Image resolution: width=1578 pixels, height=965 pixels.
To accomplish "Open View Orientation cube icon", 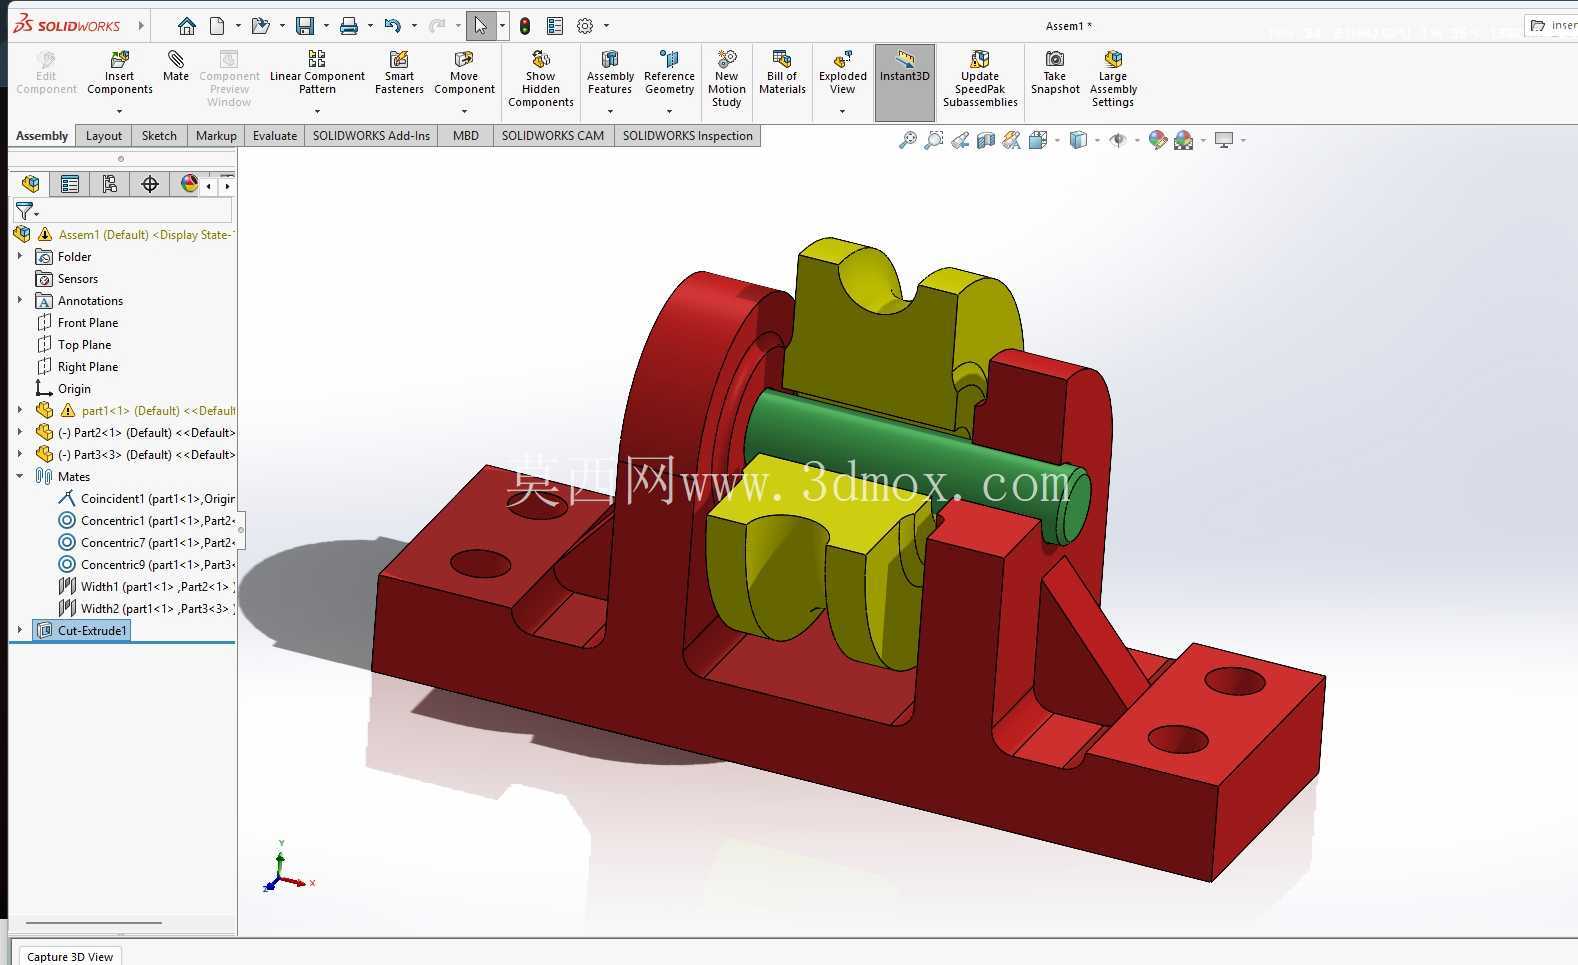I will [x=1038, y=140].
